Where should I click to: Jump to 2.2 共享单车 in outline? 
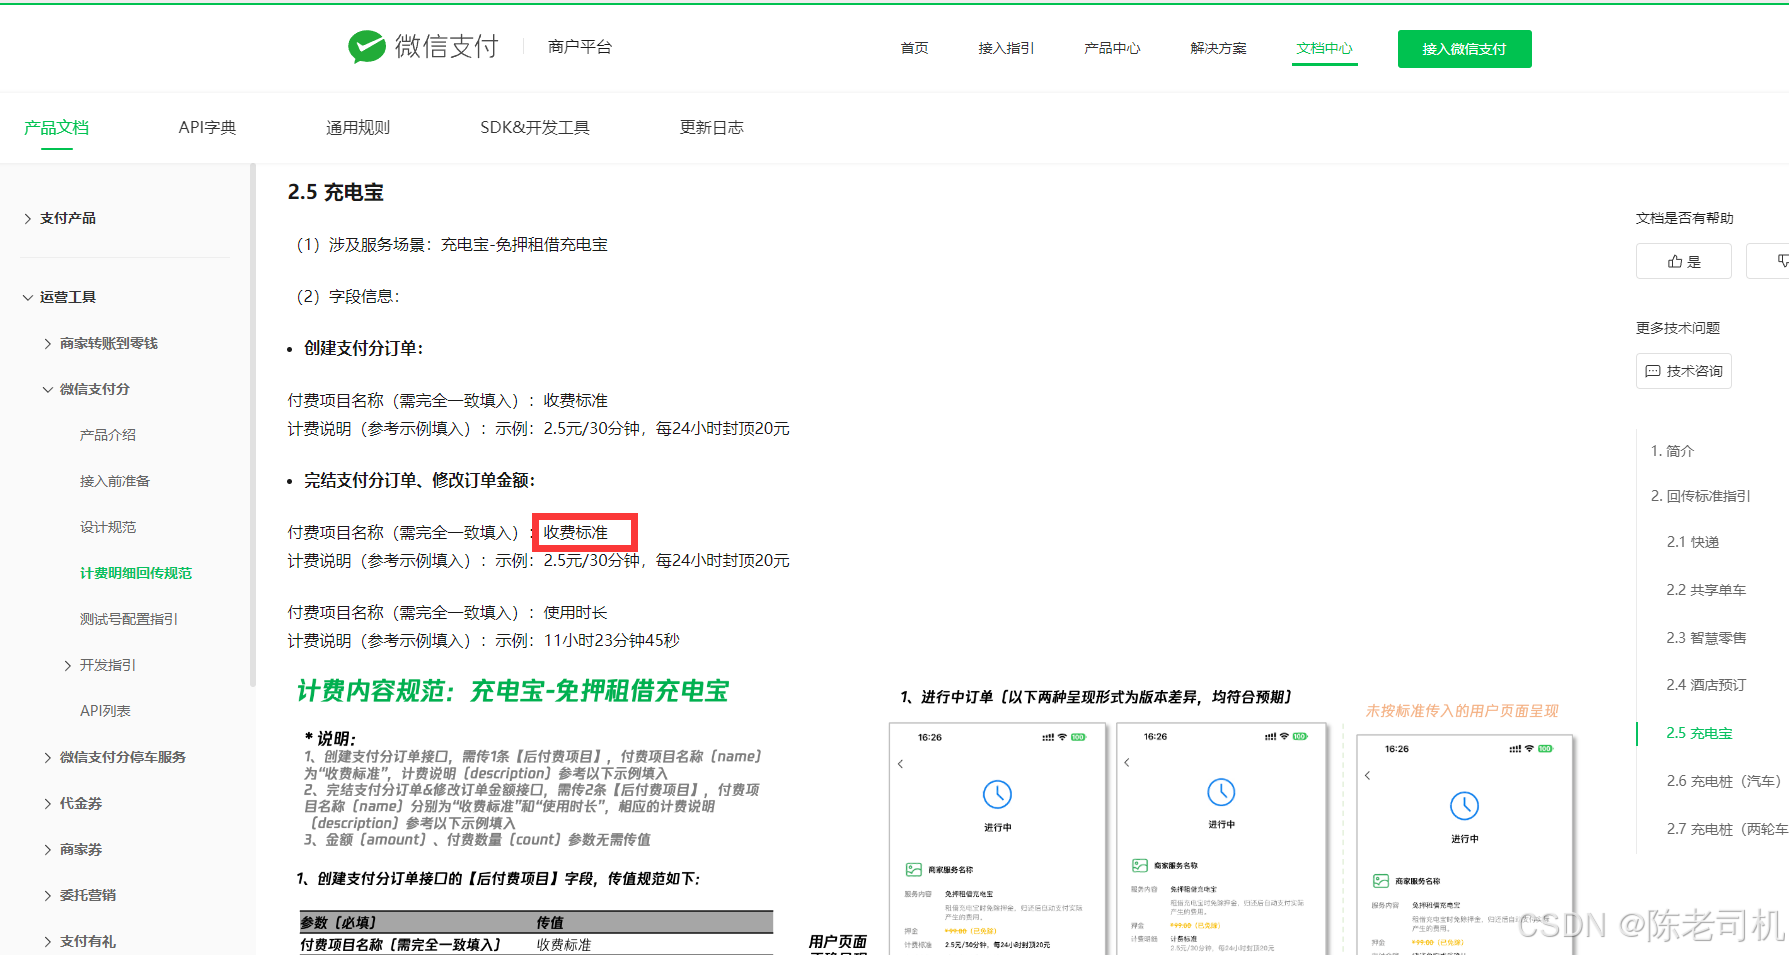(1706, 590)
